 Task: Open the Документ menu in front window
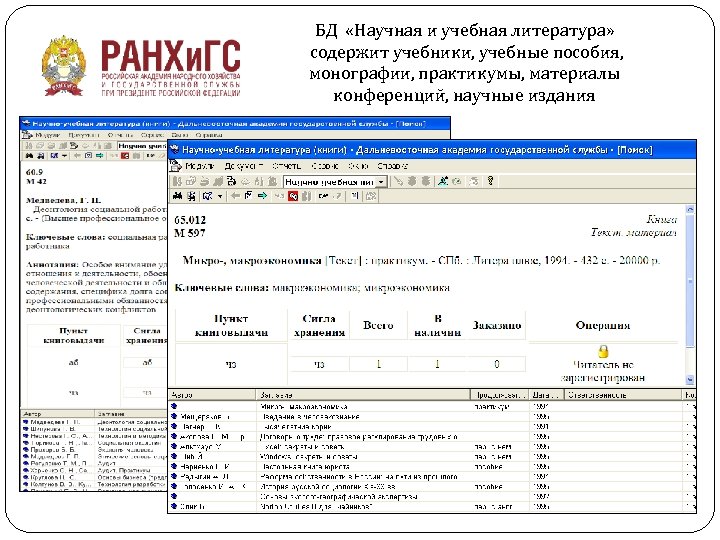pos(244,166)
